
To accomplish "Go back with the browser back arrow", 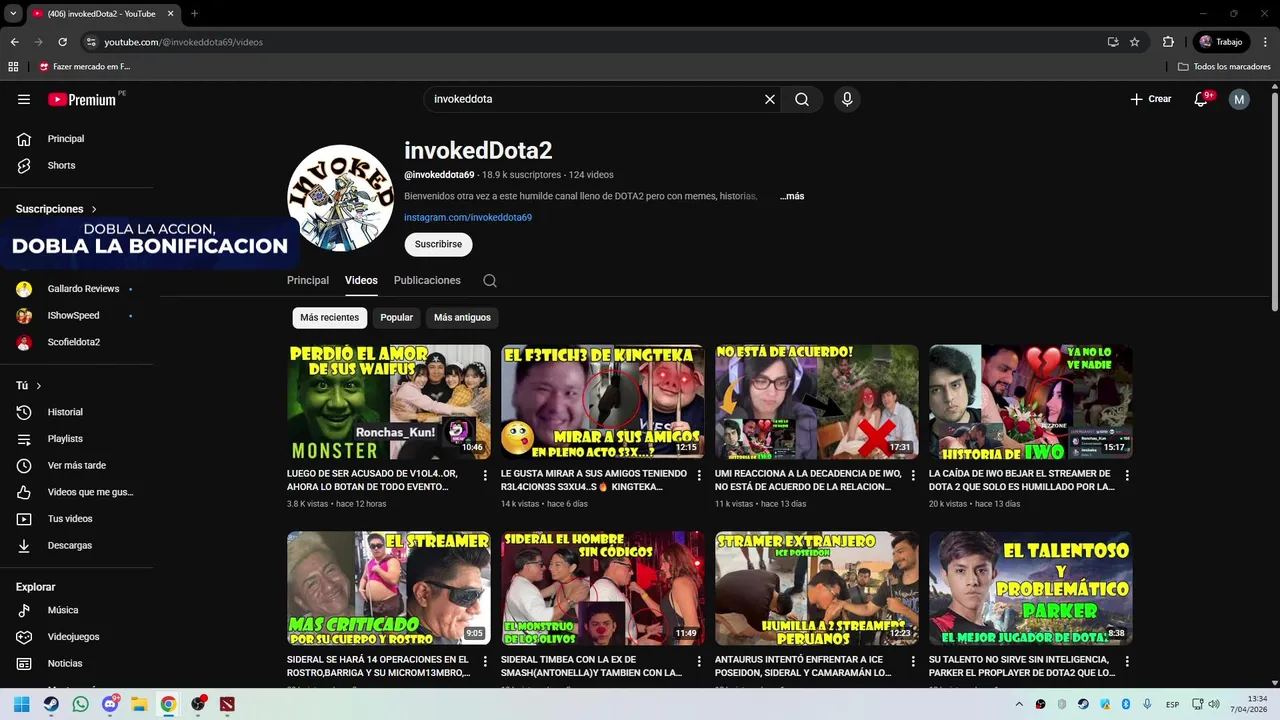I will [x=14, y=42].
